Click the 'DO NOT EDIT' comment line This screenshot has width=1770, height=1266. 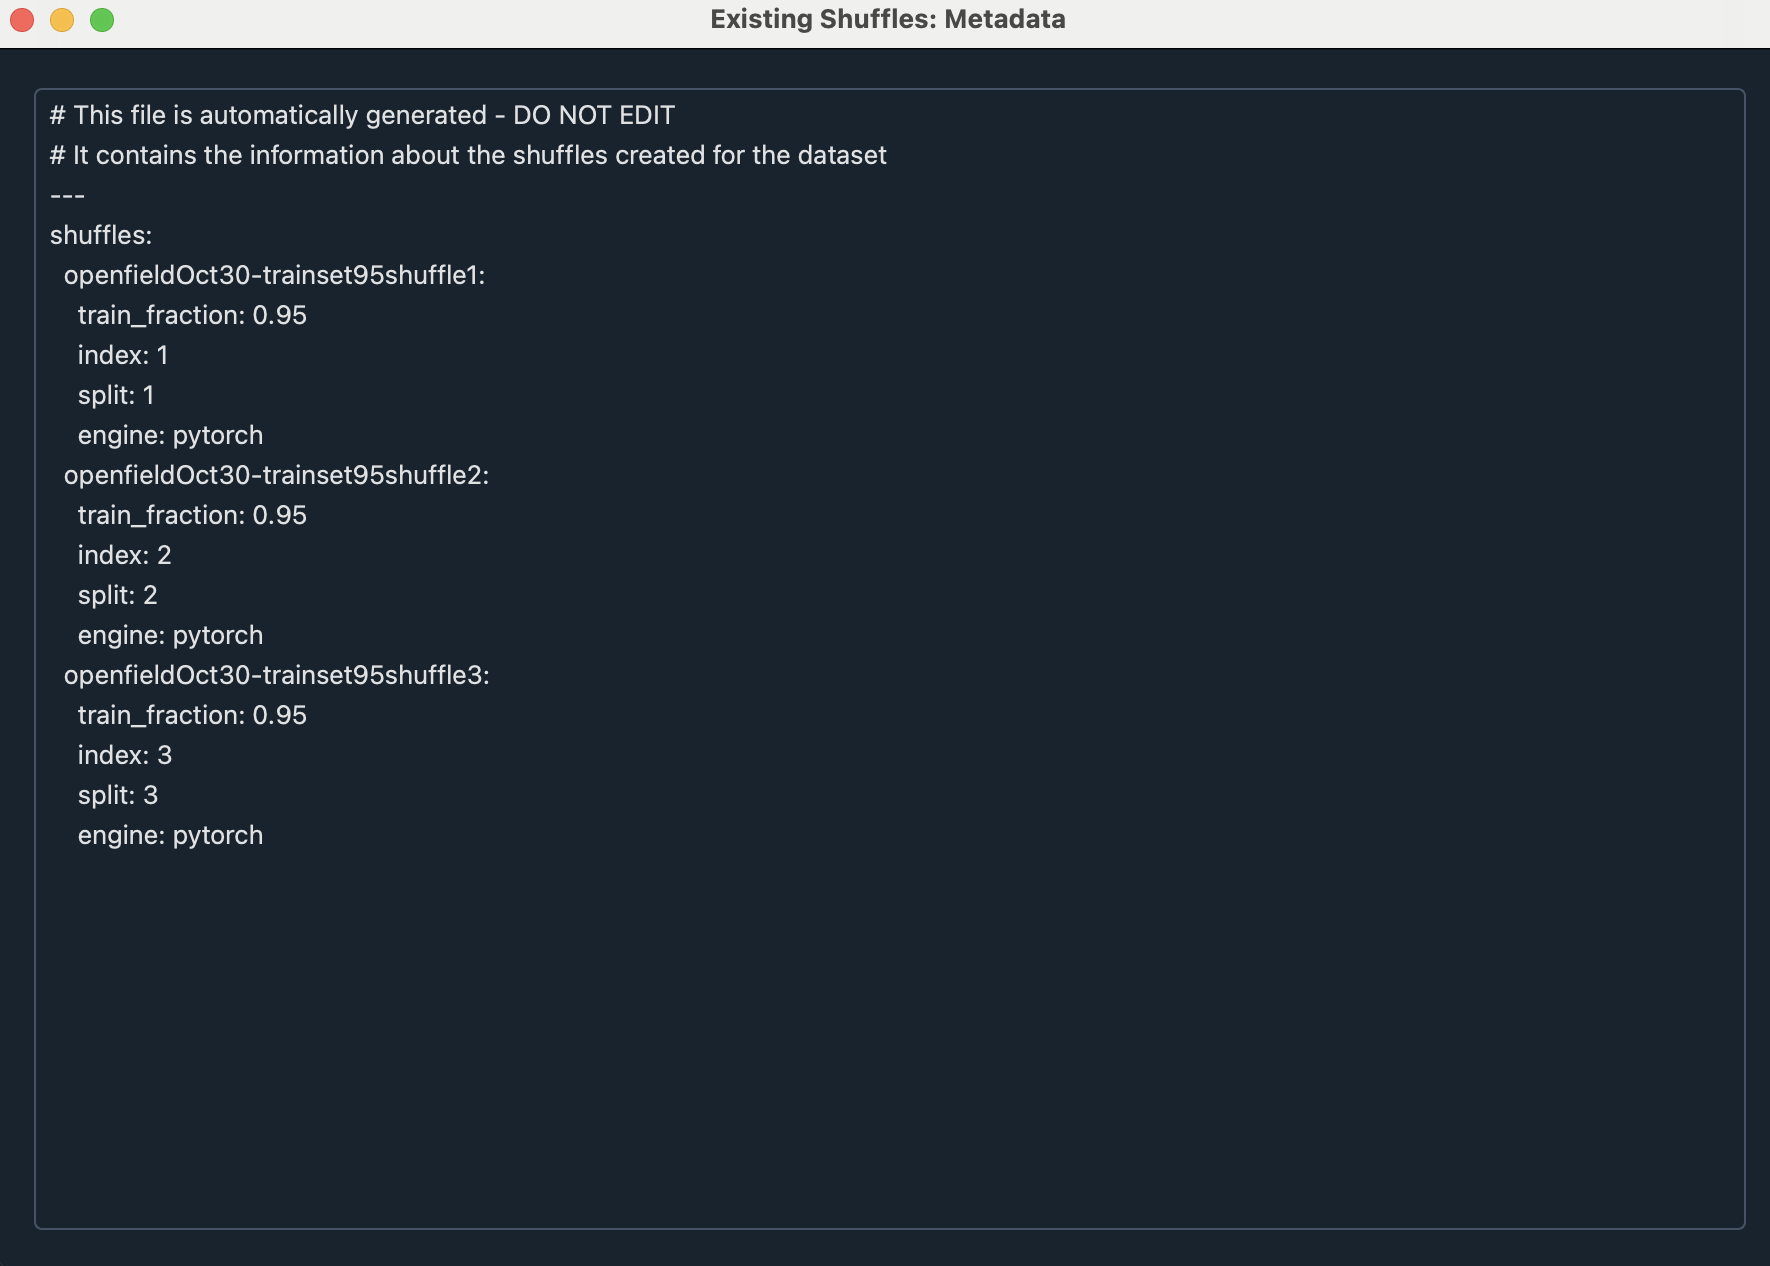tap(362, 115)
